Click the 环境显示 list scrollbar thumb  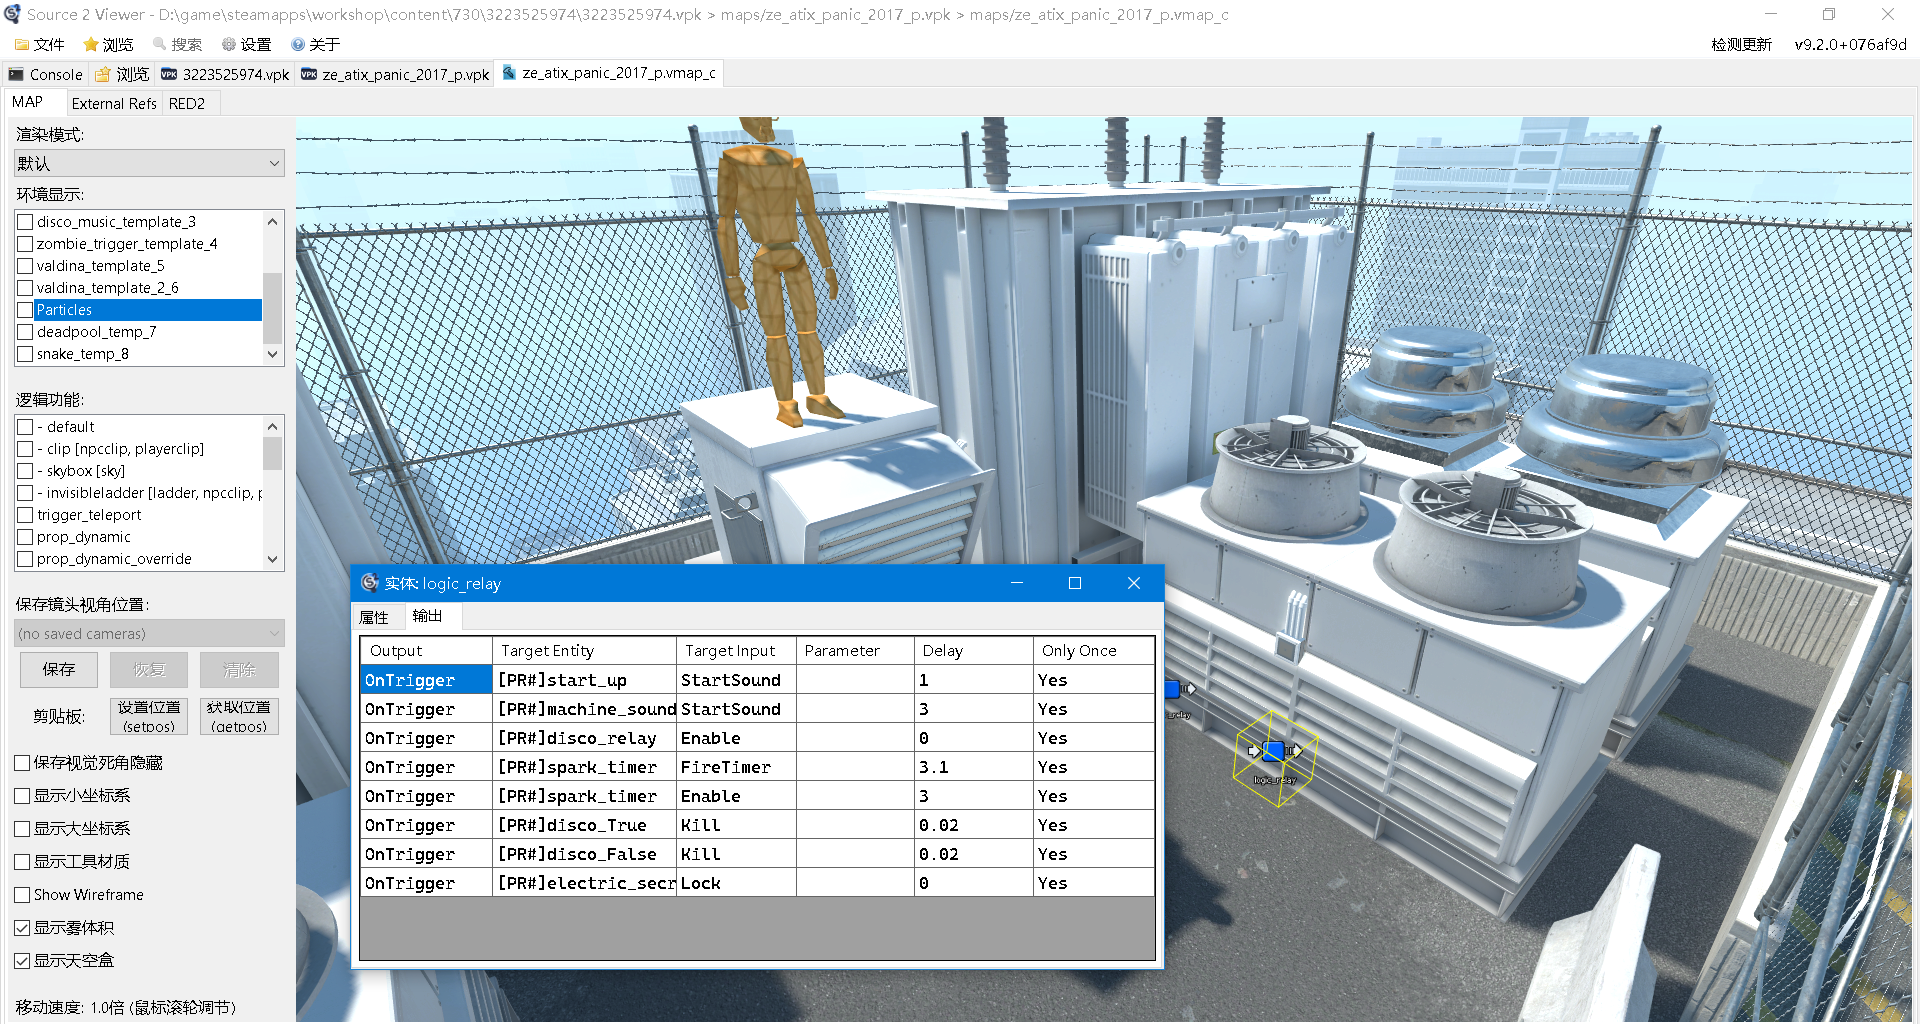[x=272, y=308]
